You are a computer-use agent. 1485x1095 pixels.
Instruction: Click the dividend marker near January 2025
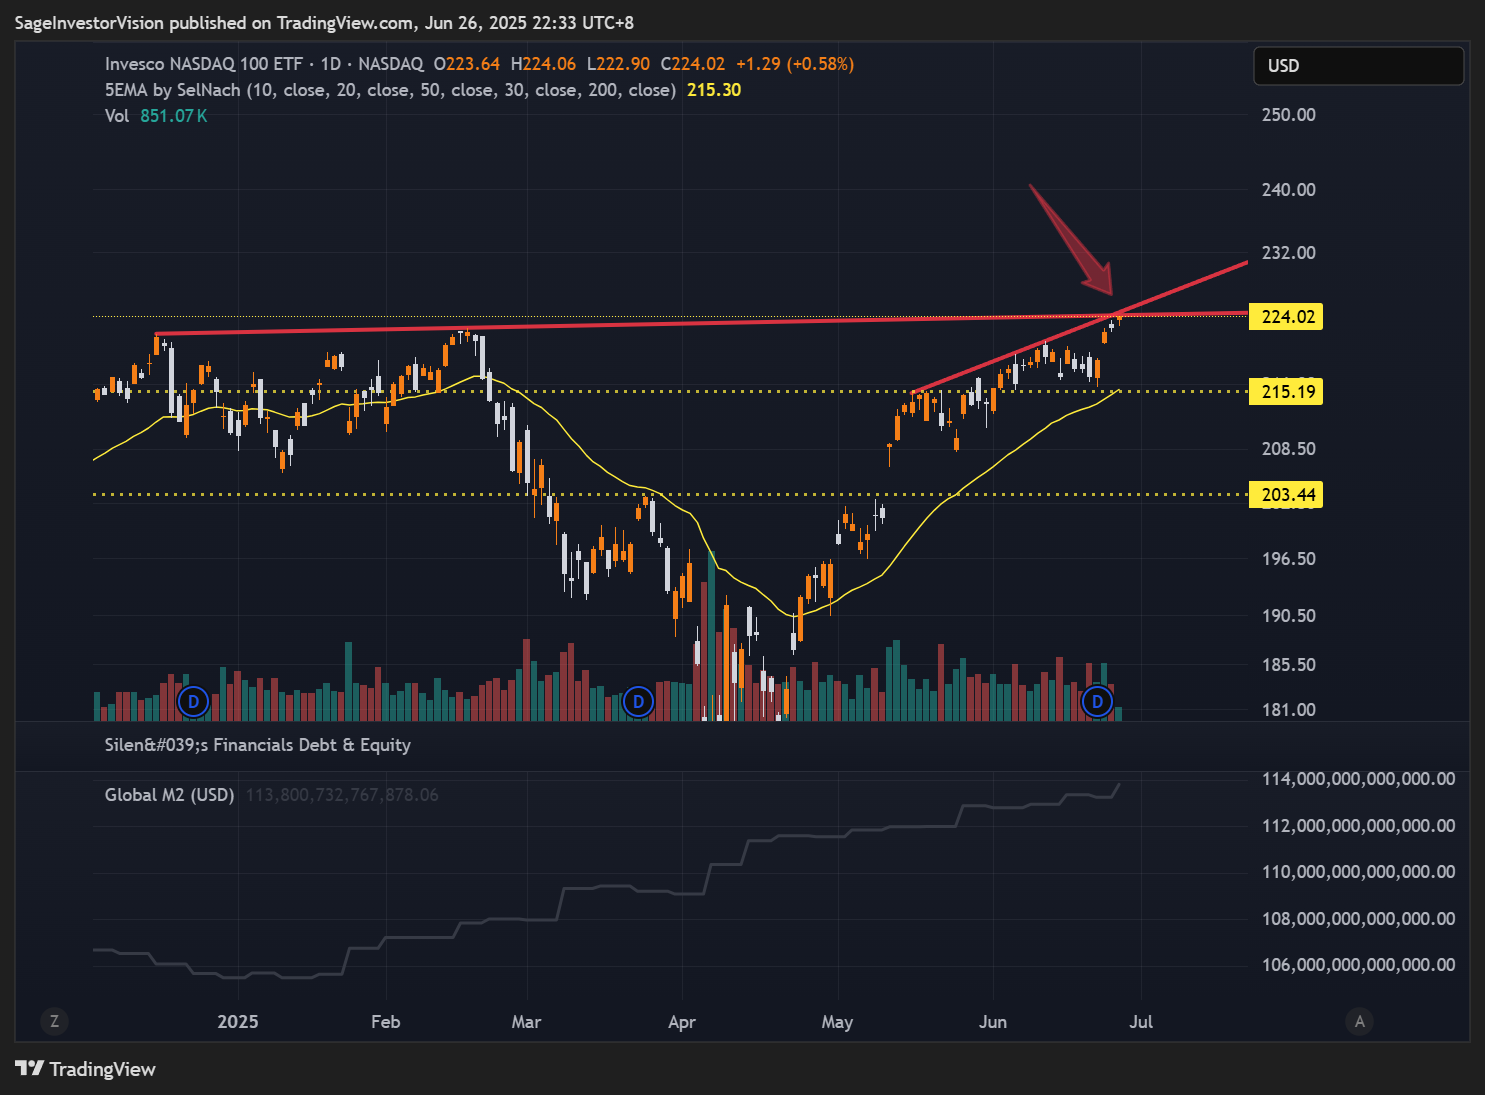(x=193, y=702)
